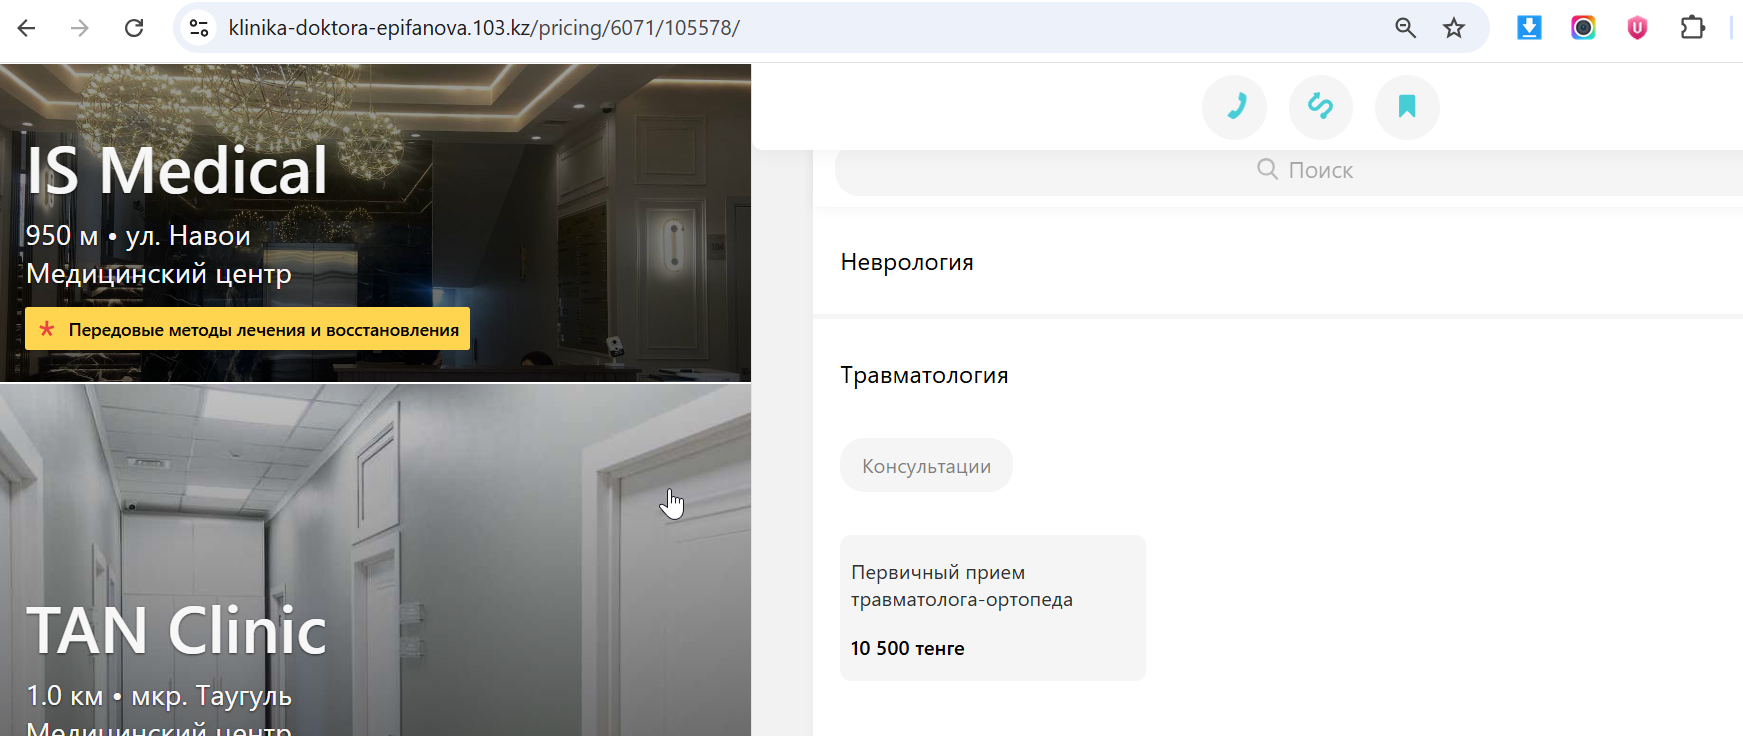The width and height of the screenshot is (1743, 736).
Task: Click the blue download extension icon
Action: pos(1529,28)
